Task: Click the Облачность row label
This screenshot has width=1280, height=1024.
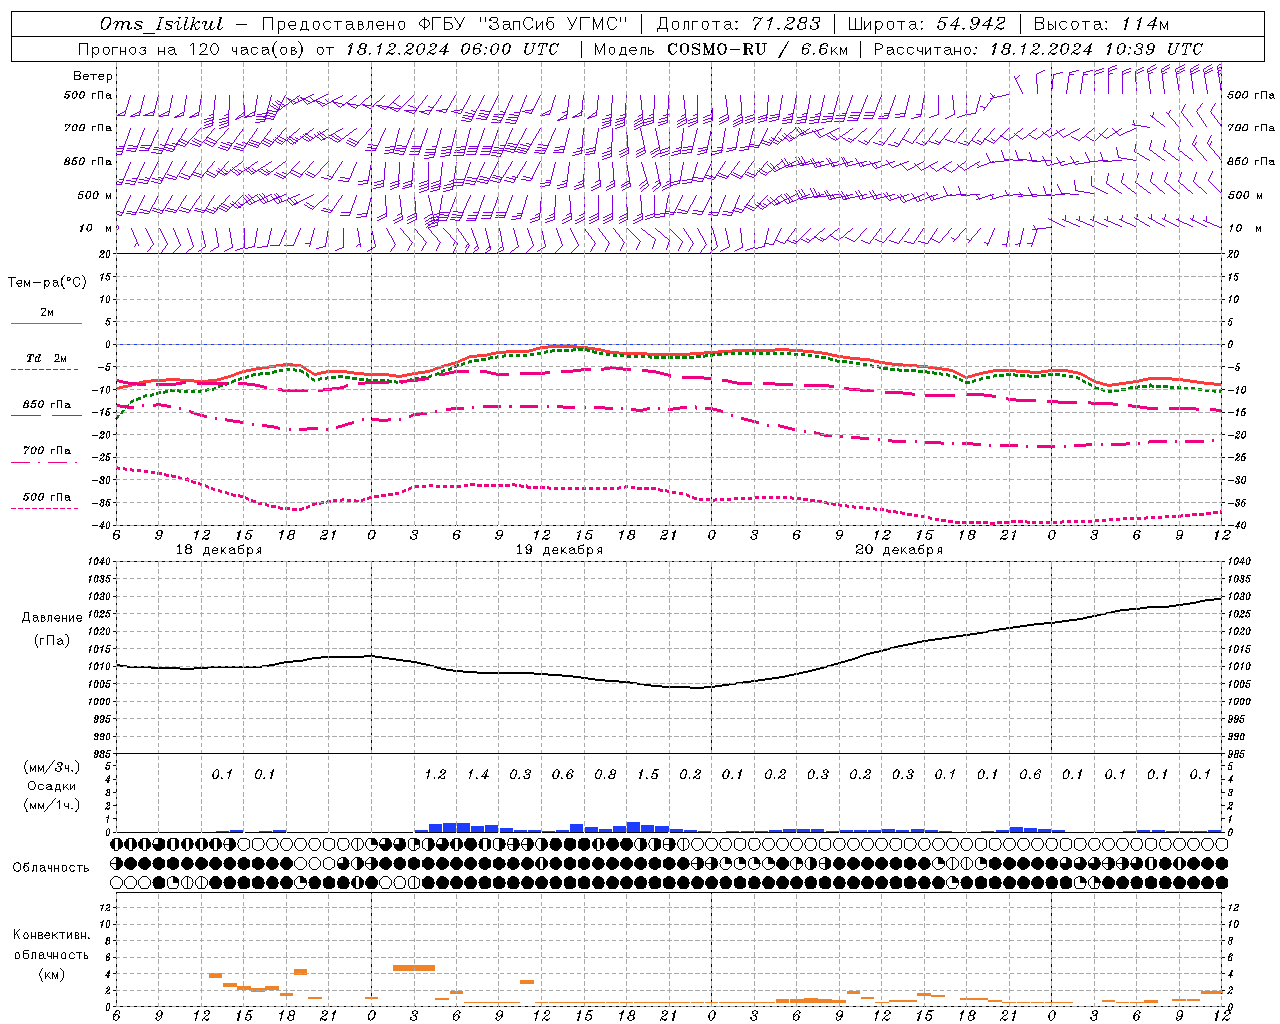Action: [51, 868]
